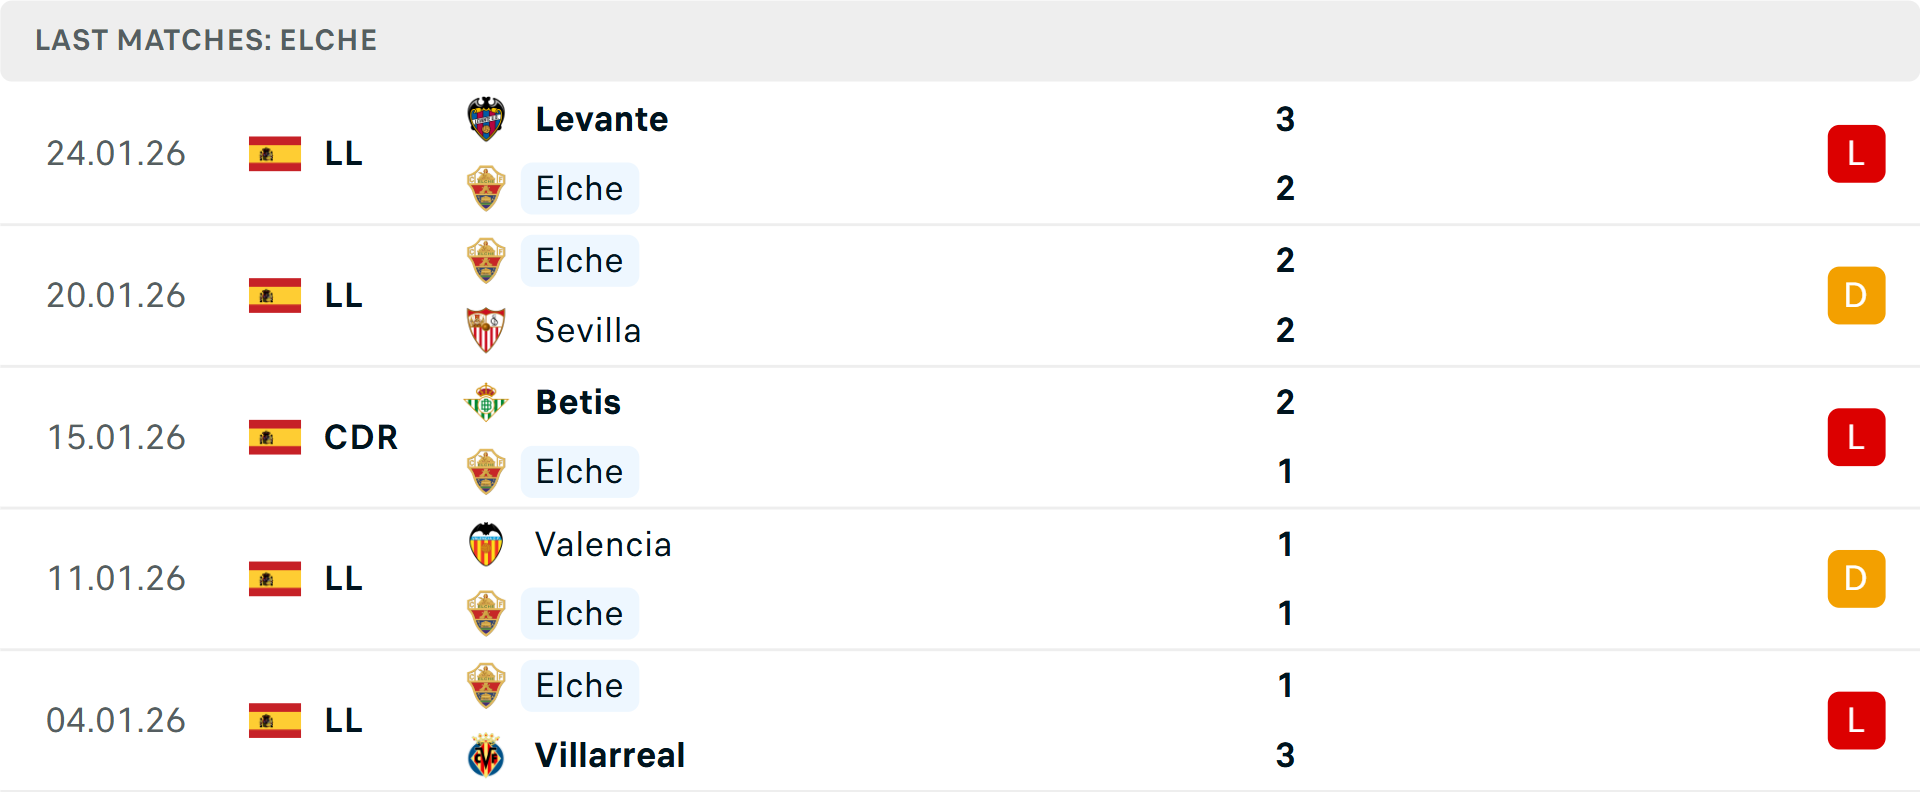
Task: Click the Valencia club crest icon
Action: [x=486, y=544]
